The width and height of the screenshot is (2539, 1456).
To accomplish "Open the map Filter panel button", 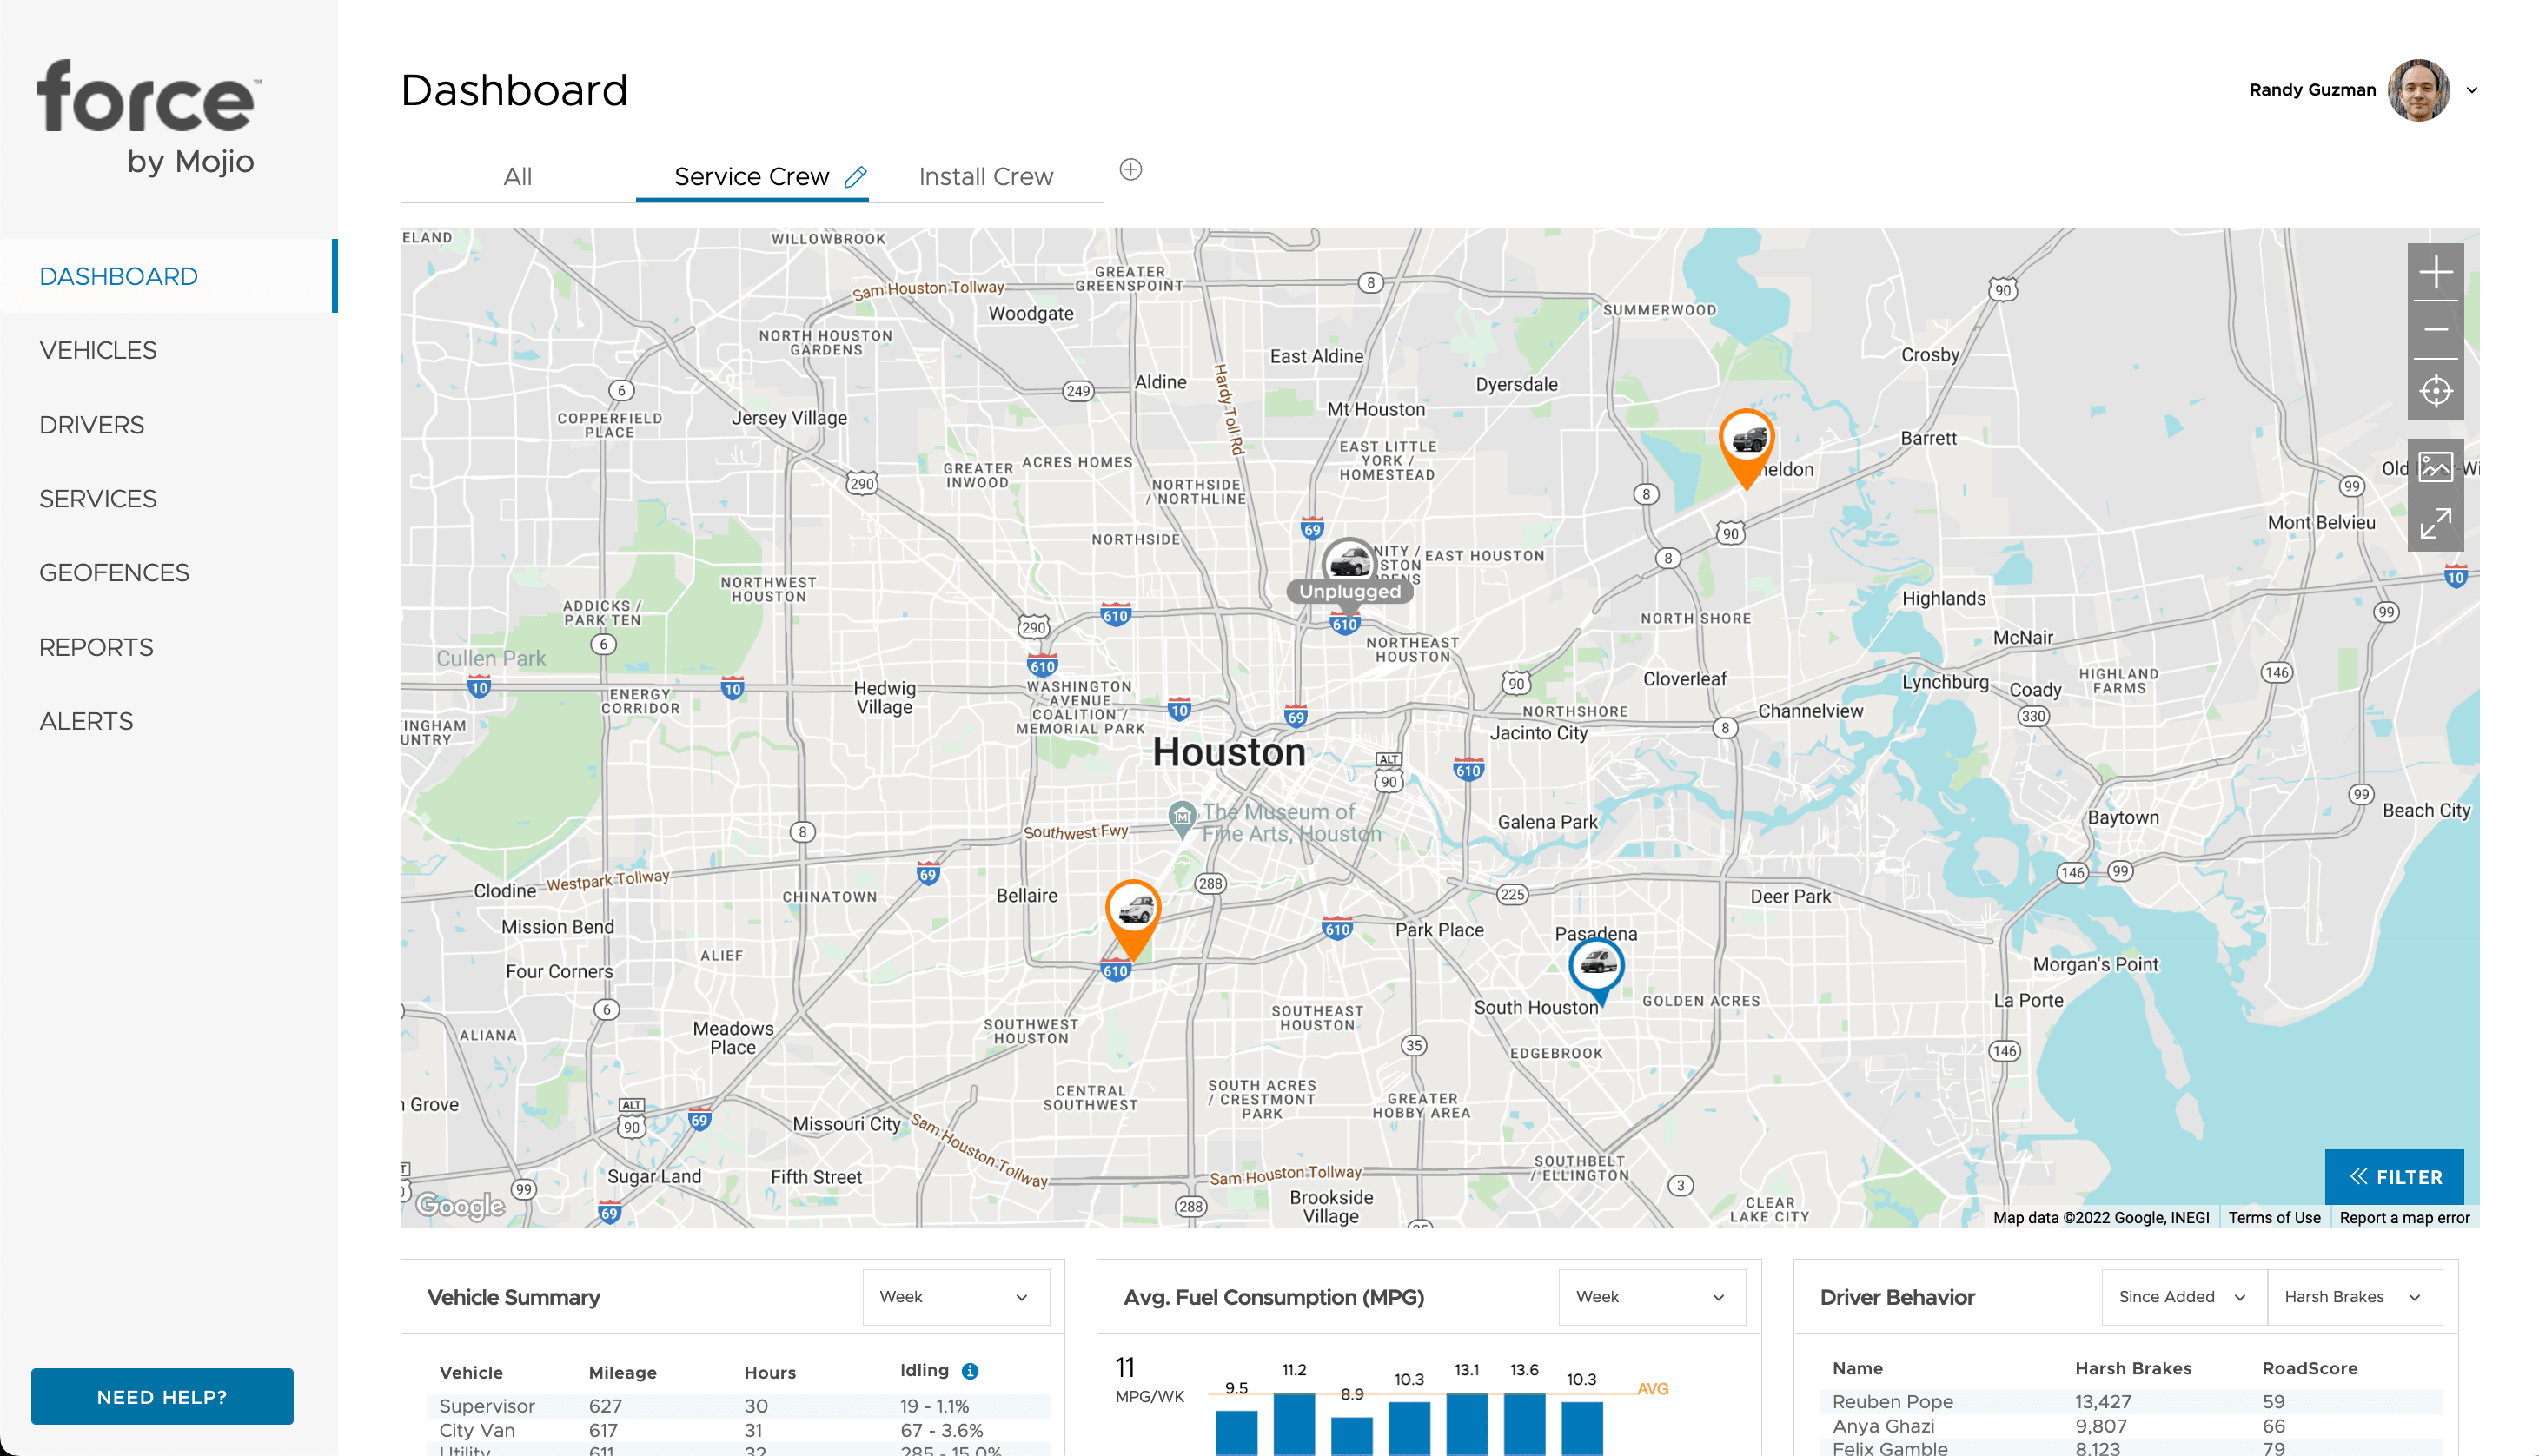I will tap(2394, 1177).
